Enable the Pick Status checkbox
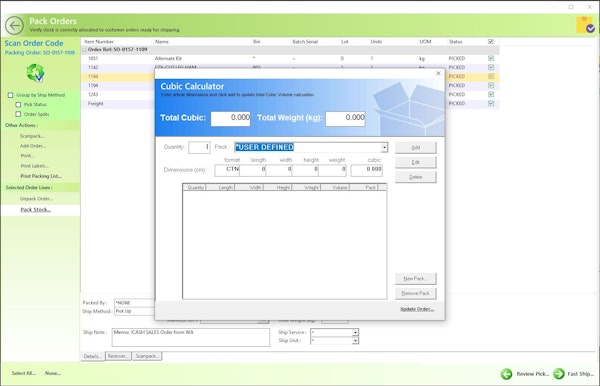600x386 pixels. coord(18,104)
